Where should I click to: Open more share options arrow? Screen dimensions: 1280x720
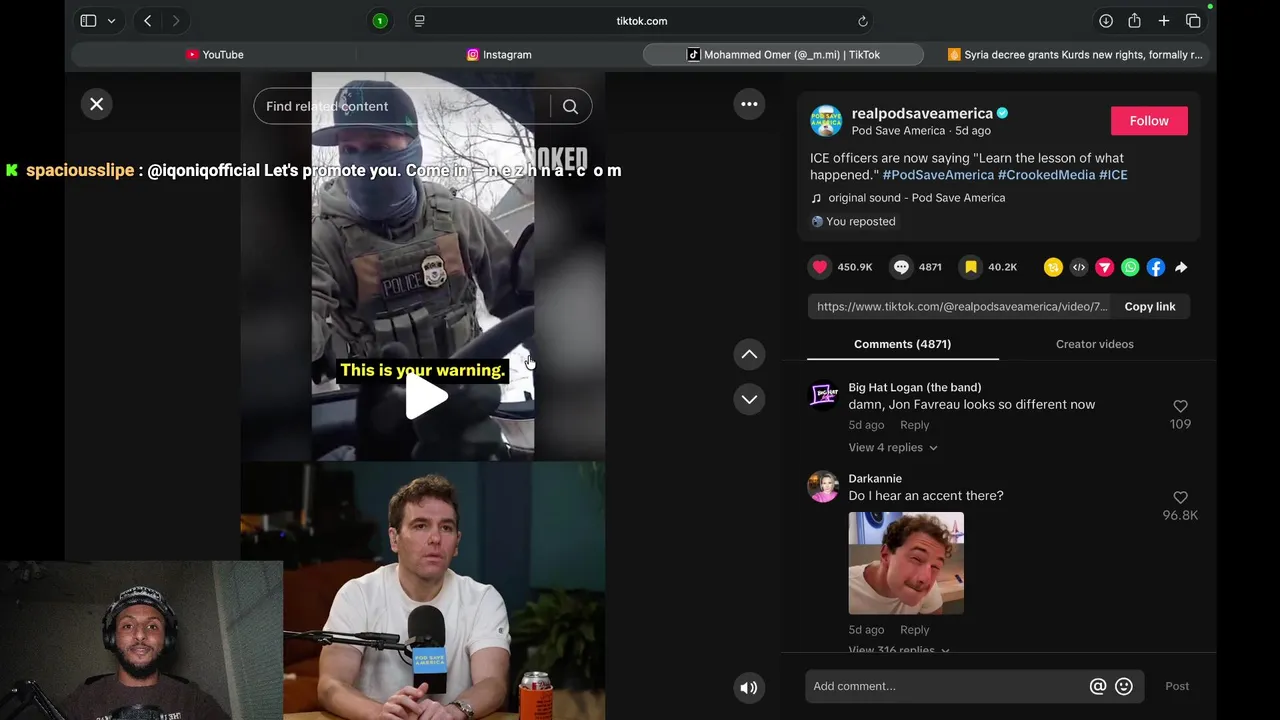[x=1181, y=267]
